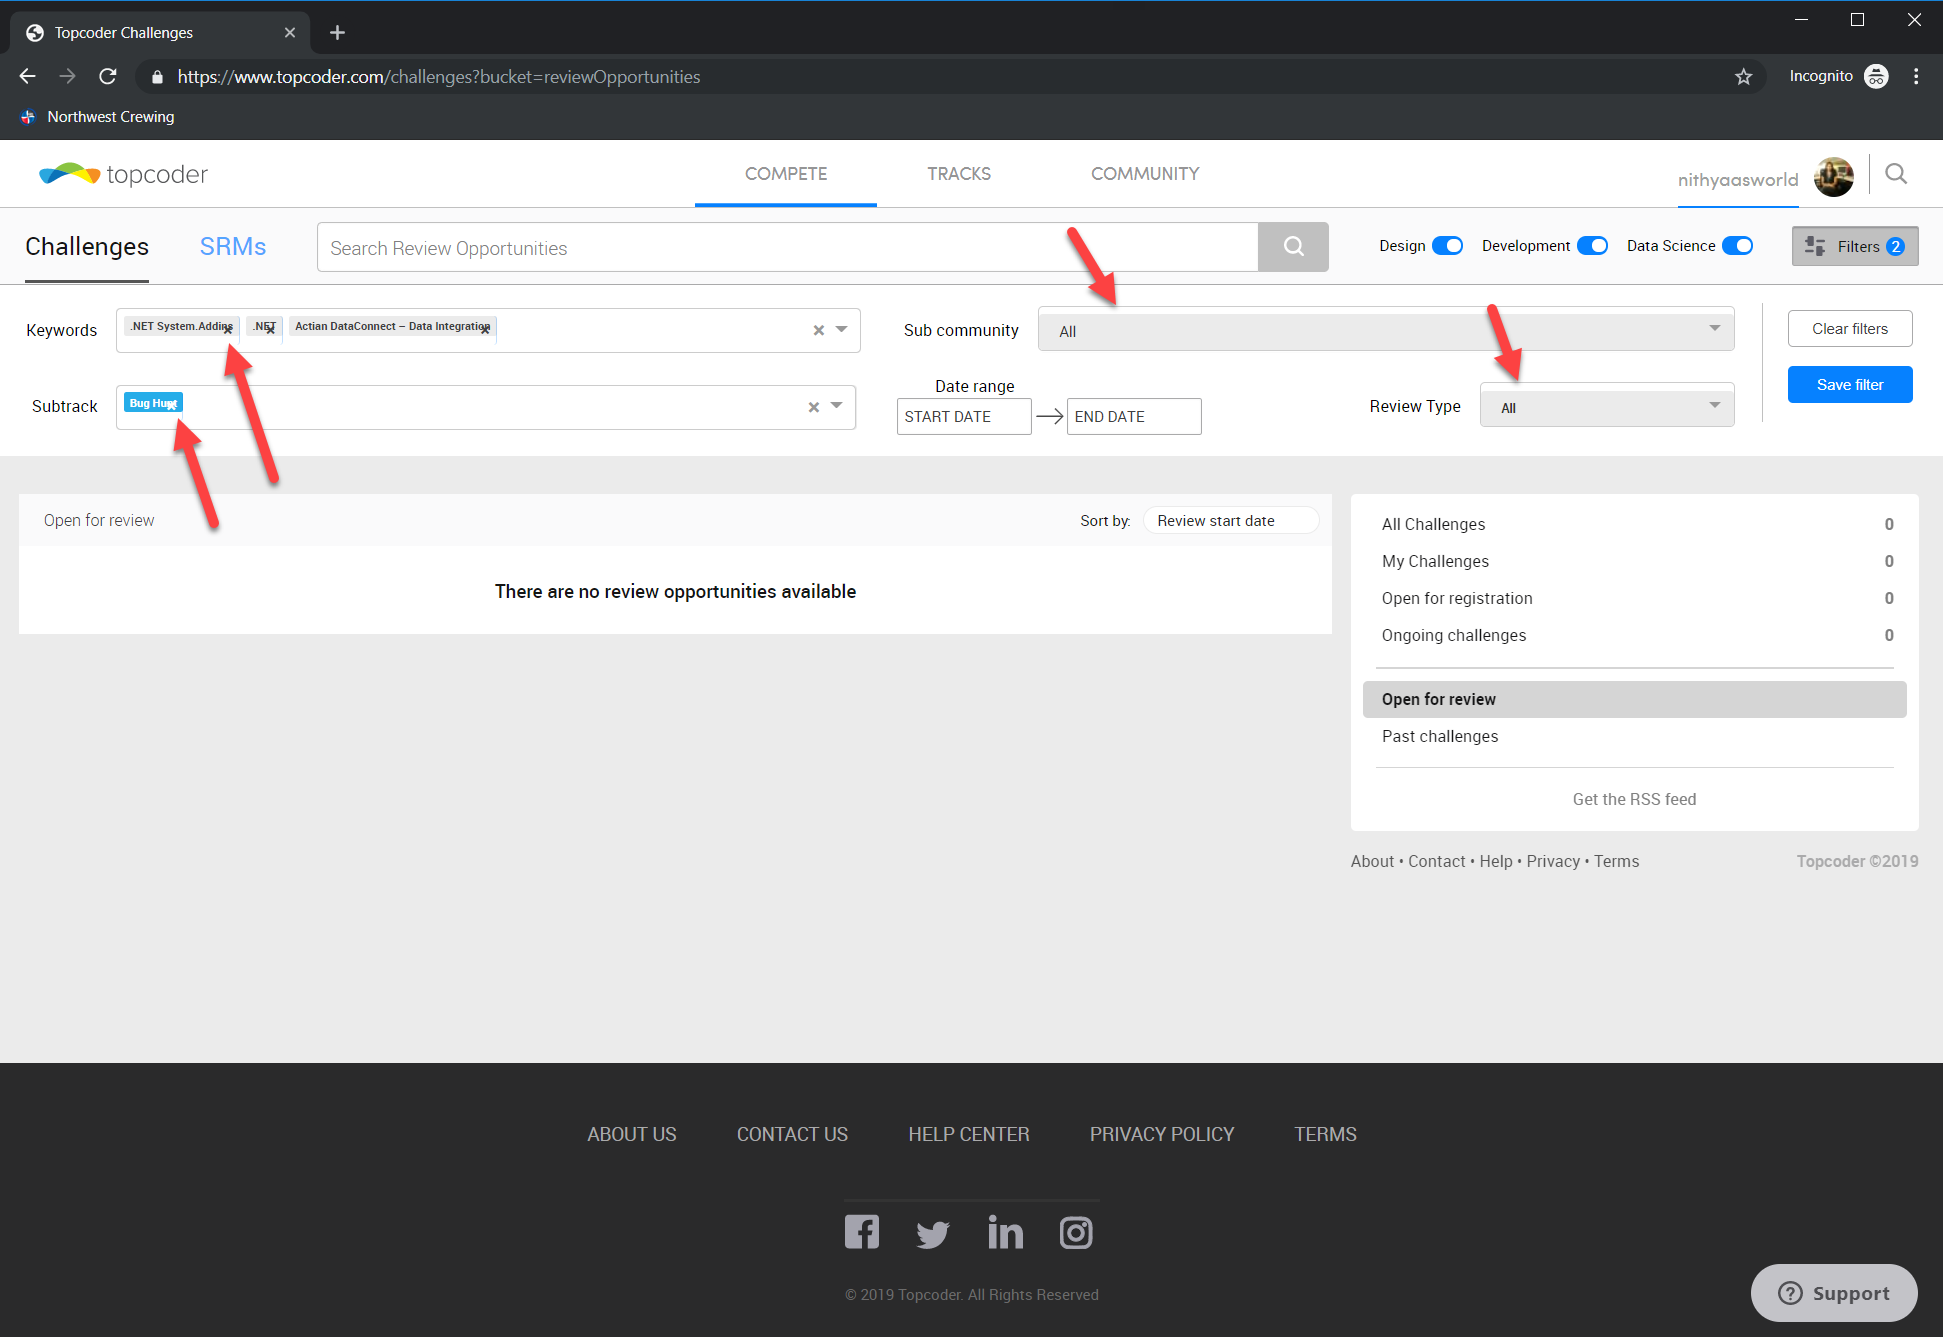This screenshot has width=1943, height=1337.
Task: Switch to the SRMs tab
Action: coord(232,247)
